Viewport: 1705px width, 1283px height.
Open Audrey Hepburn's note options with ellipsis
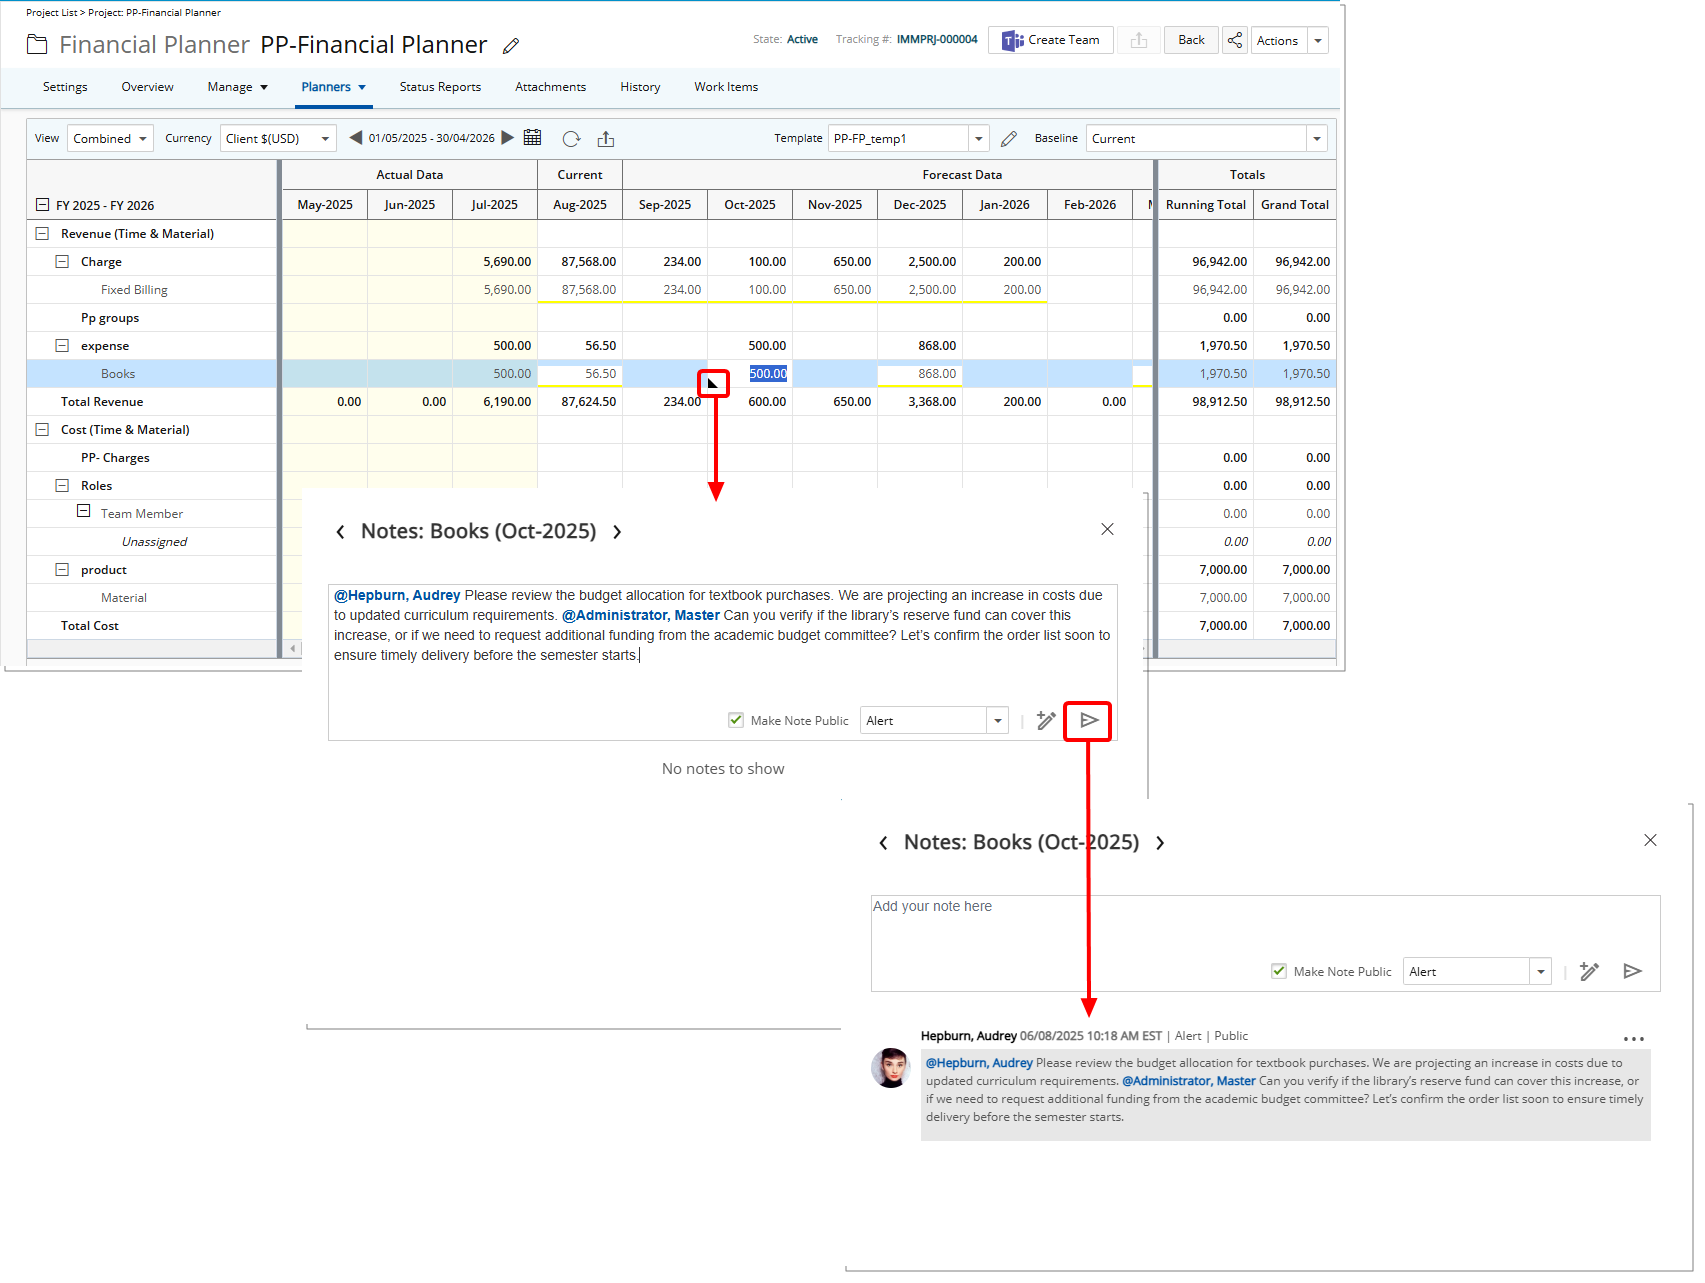point(1635,1039)
